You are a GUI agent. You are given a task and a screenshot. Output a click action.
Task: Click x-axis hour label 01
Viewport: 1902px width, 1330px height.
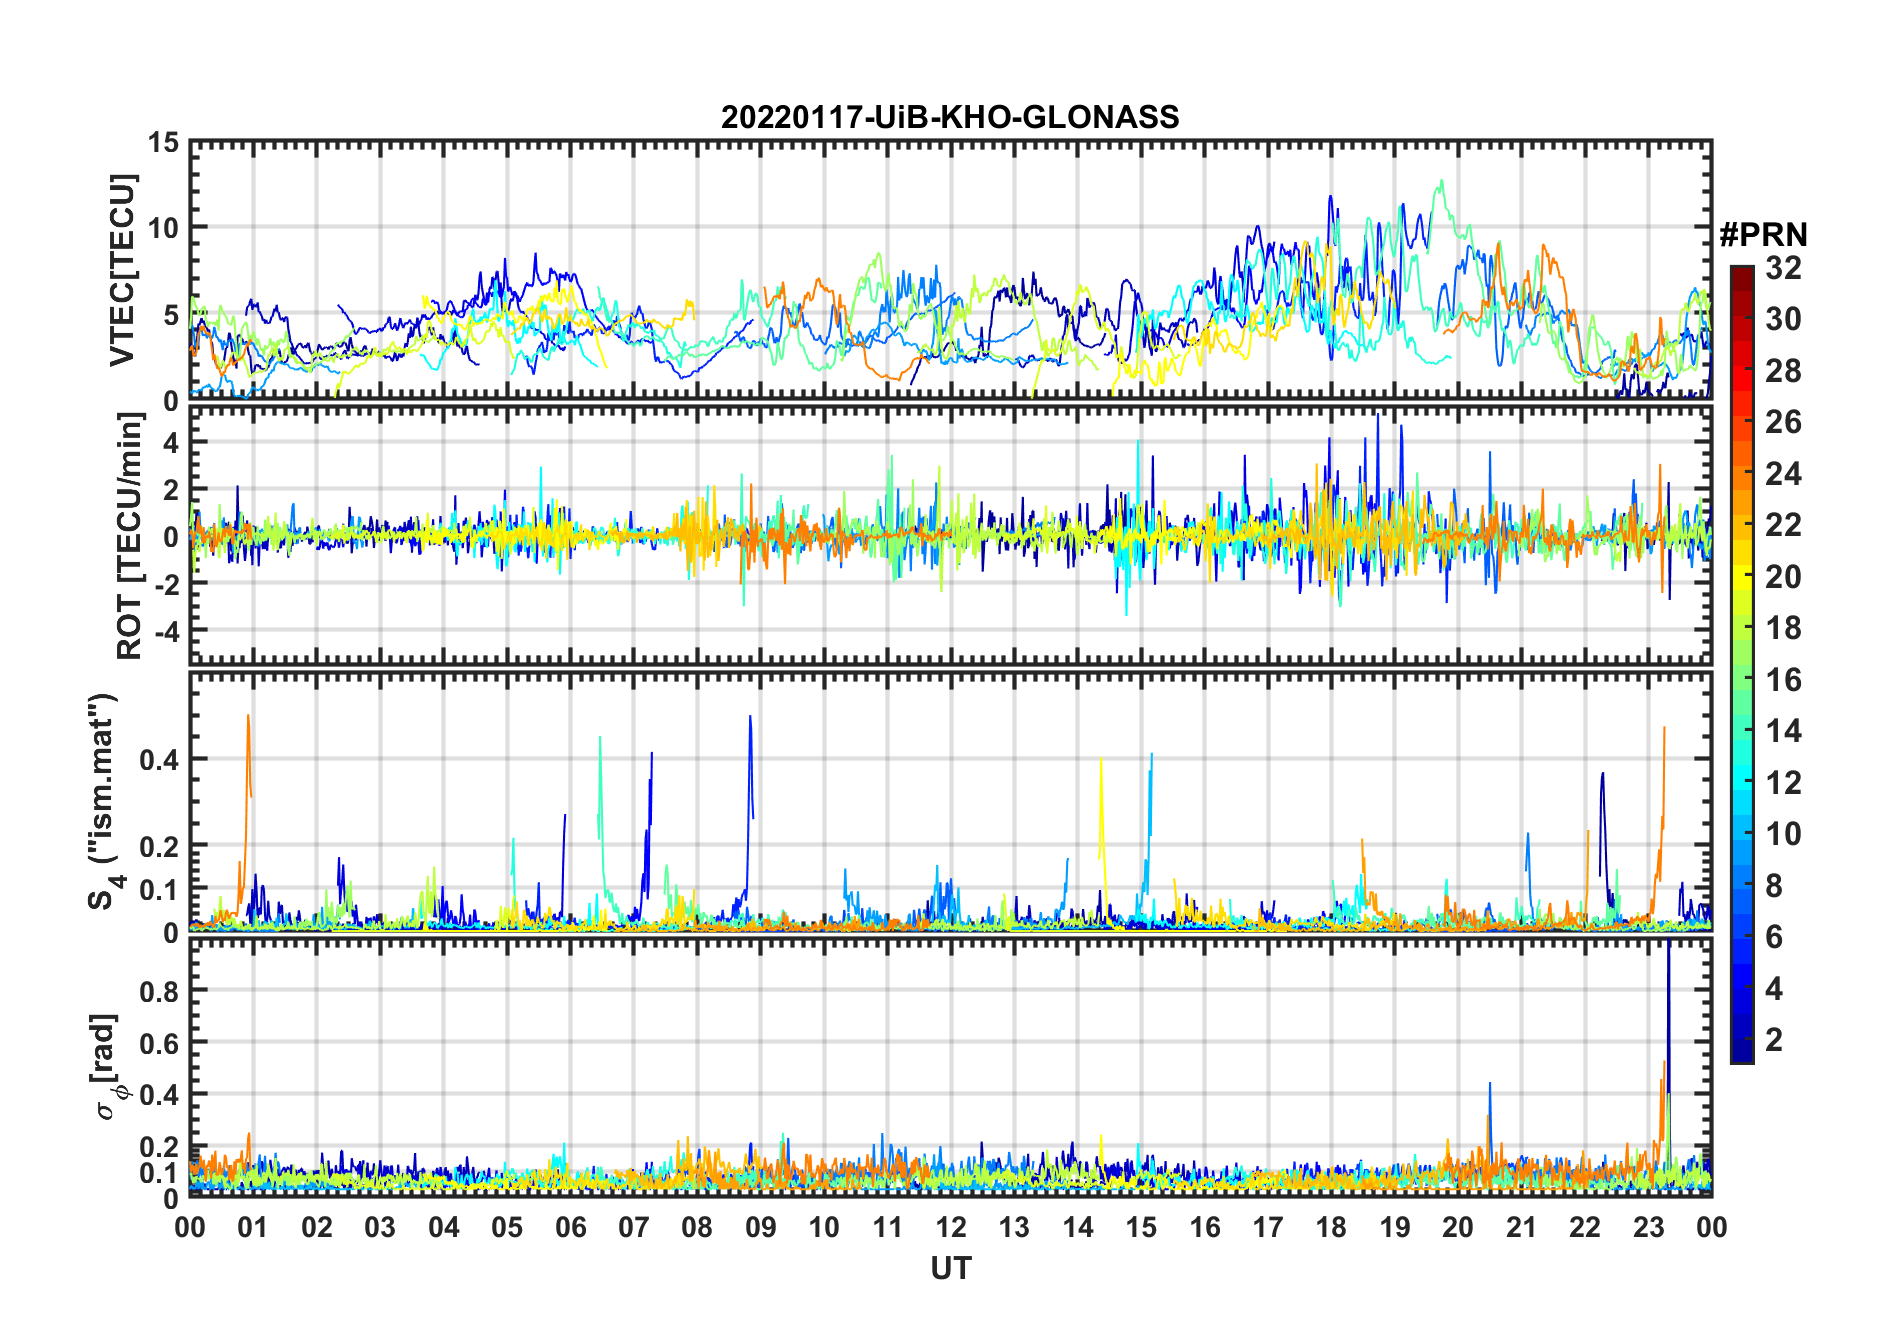point(253,1228)
